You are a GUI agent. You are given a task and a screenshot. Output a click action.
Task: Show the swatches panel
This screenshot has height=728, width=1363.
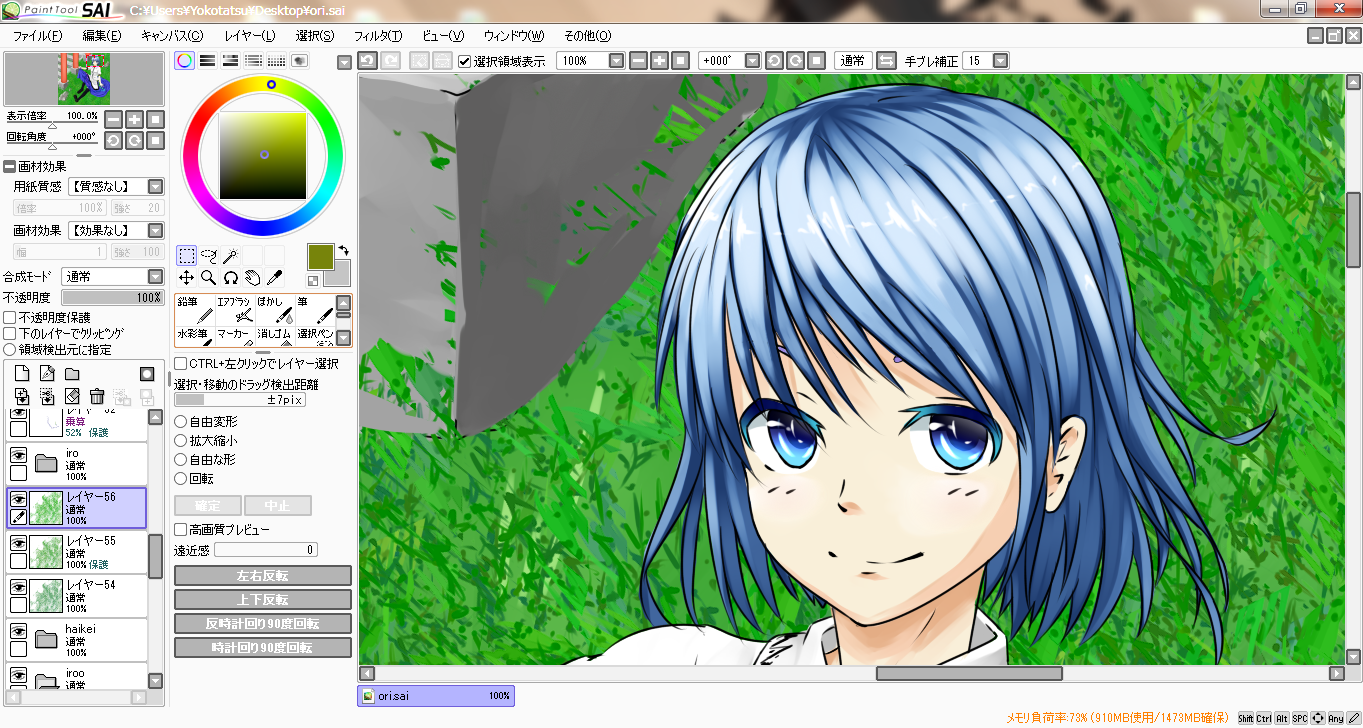point(276,61)
